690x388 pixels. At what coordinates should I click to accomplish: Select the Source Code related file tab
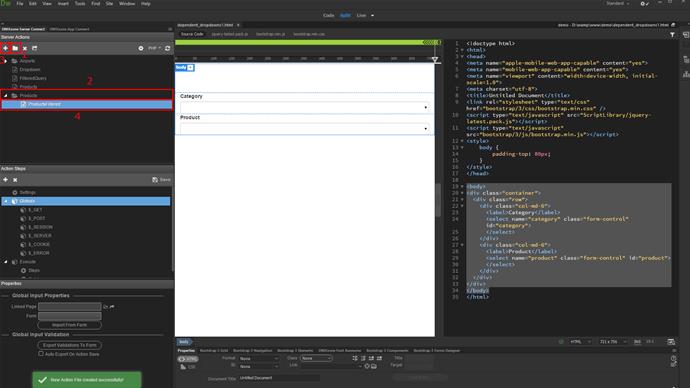(192, 34)
